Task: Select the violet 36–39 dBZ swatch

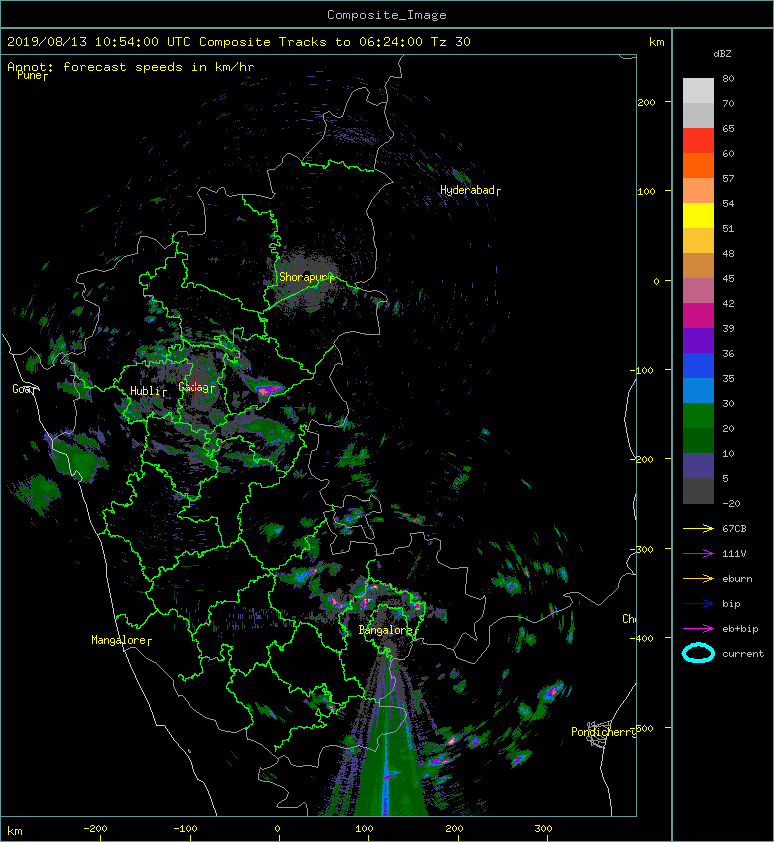Action: (698, 340)
